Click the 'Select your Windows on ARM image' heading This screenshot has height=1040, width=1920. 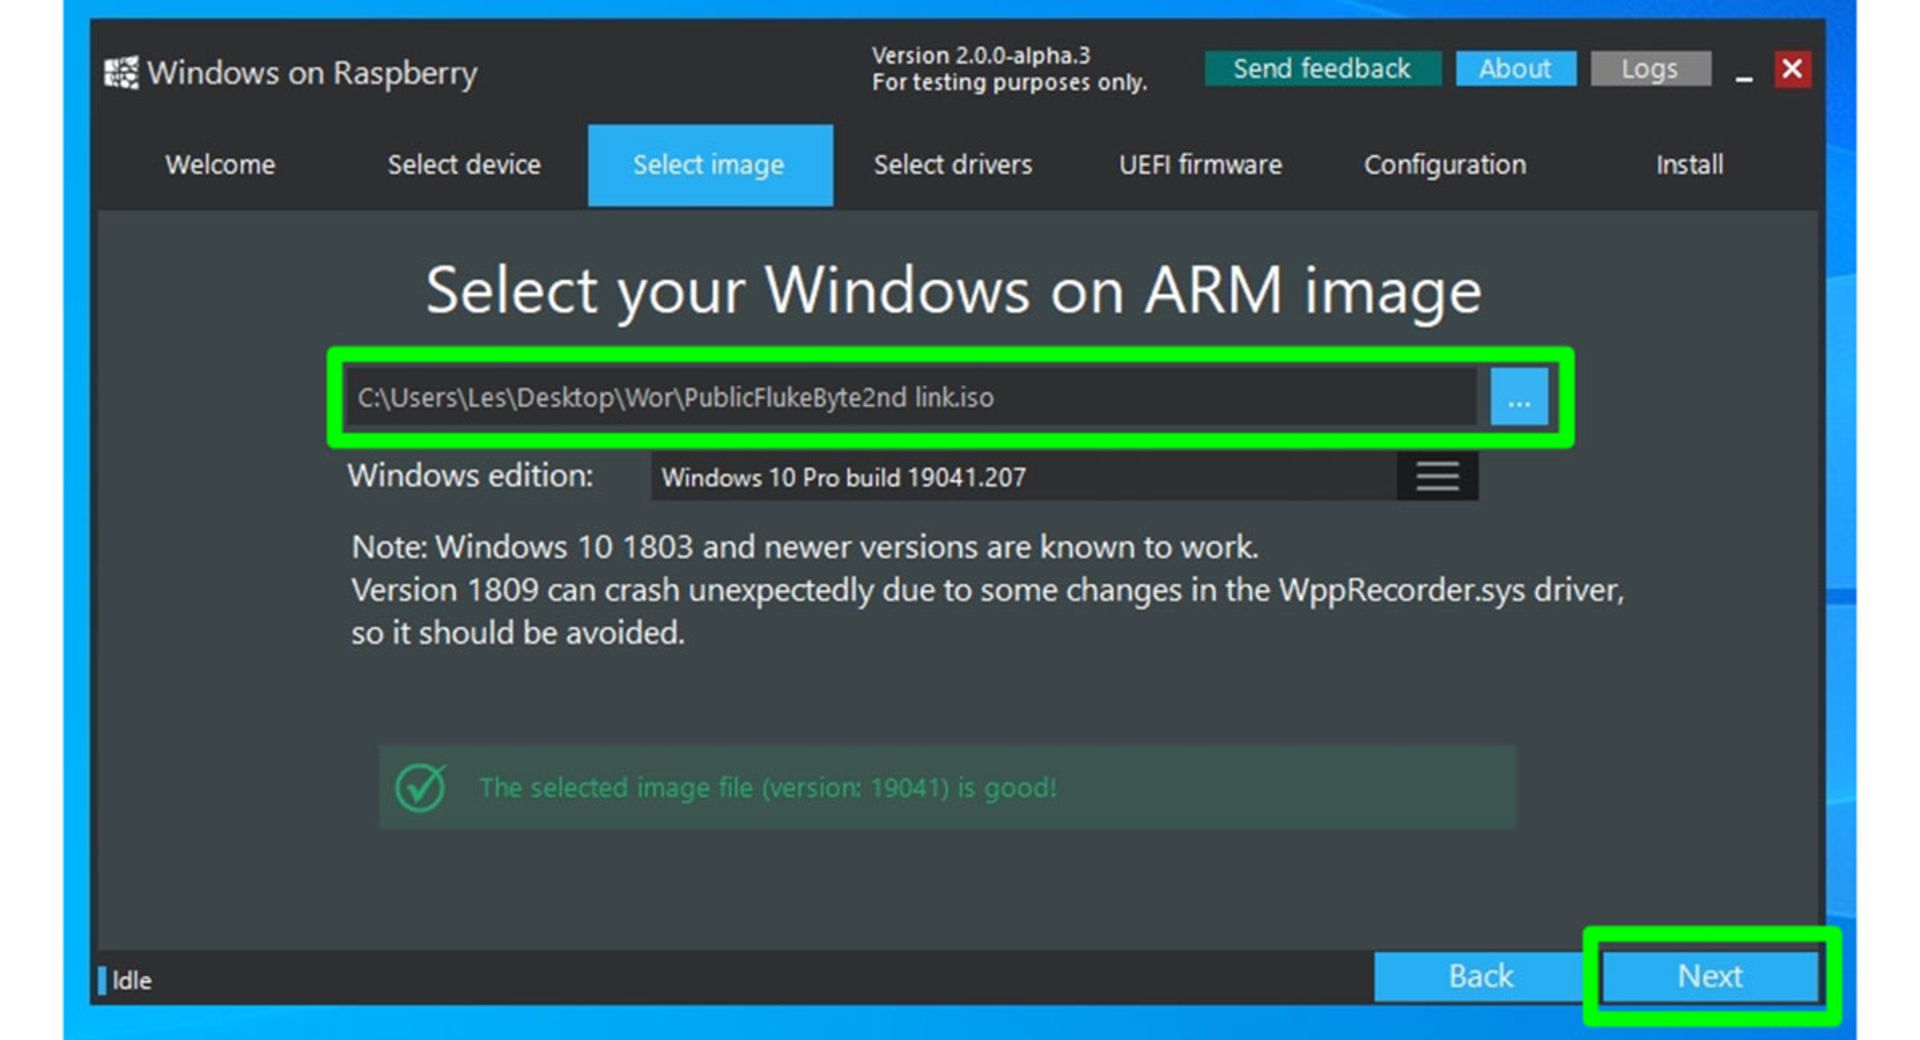coord(953,291)
